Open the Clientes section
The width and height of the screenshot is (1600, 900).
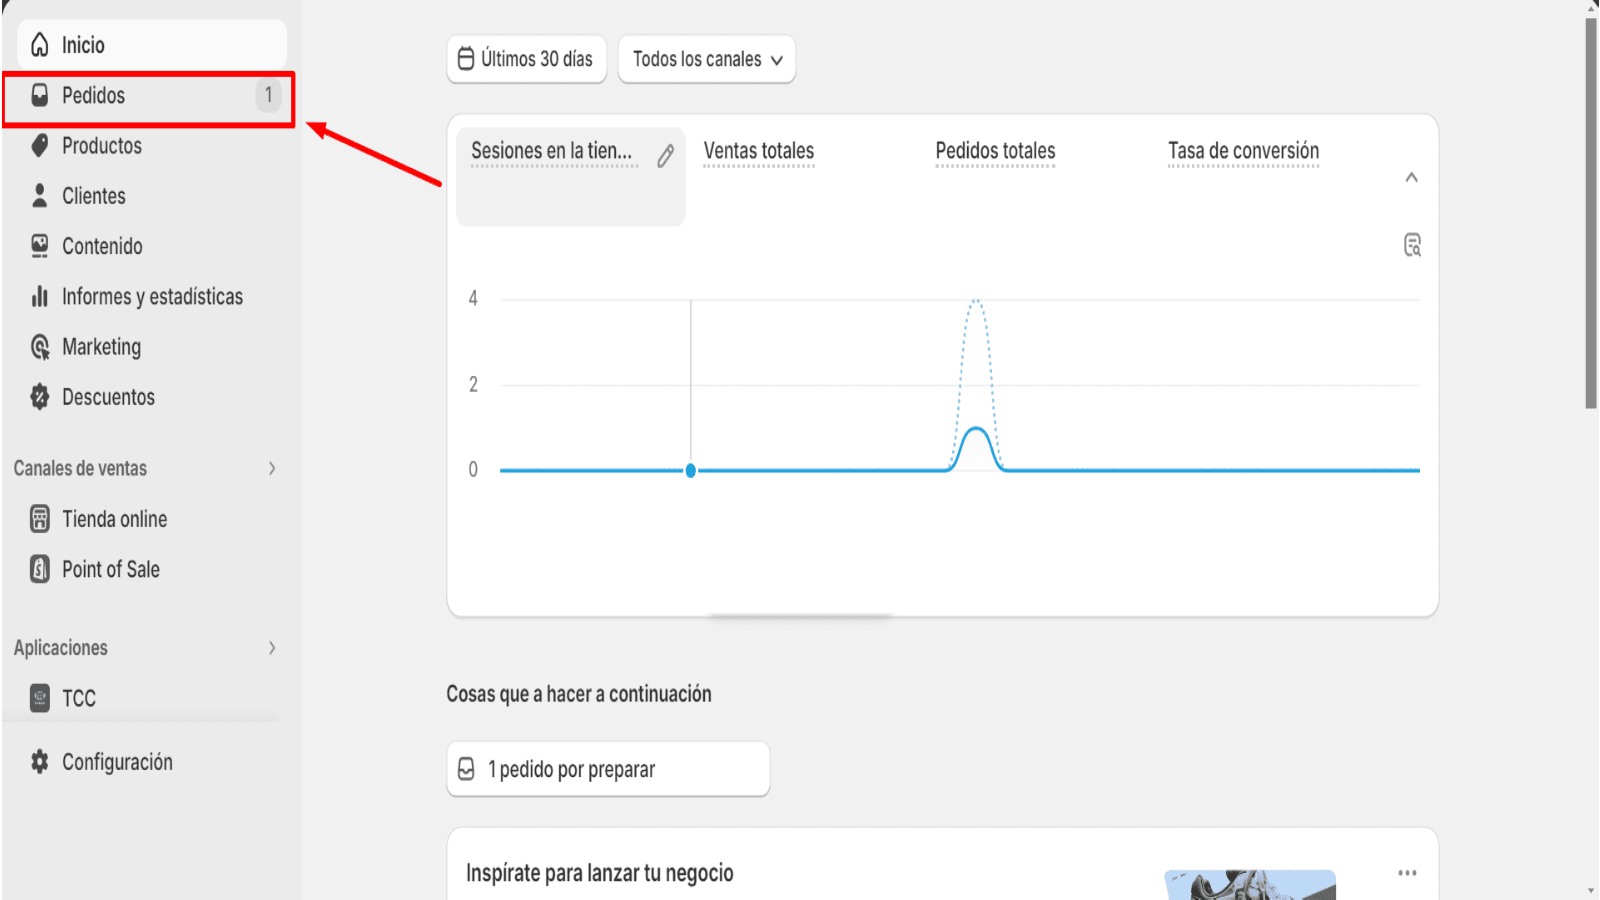[x=91, y=195]
